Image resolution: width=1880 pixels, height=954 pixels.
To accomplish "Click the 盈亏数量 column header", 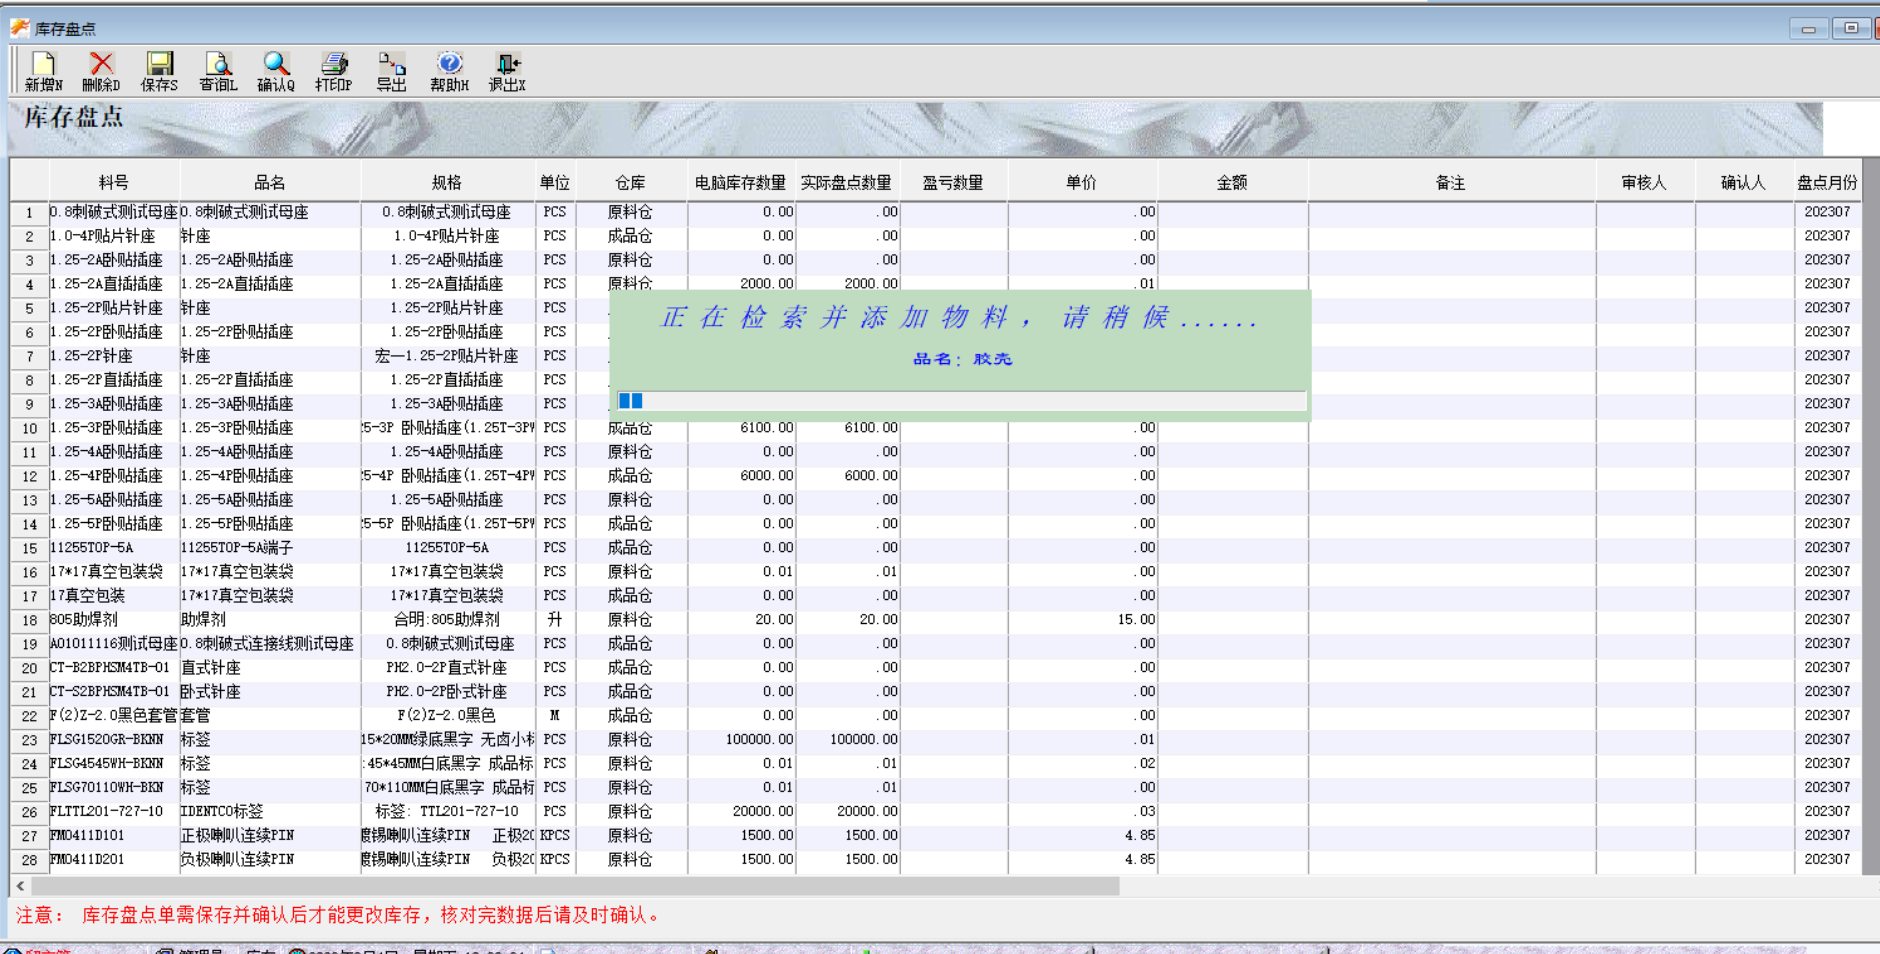I will point(953,183).
